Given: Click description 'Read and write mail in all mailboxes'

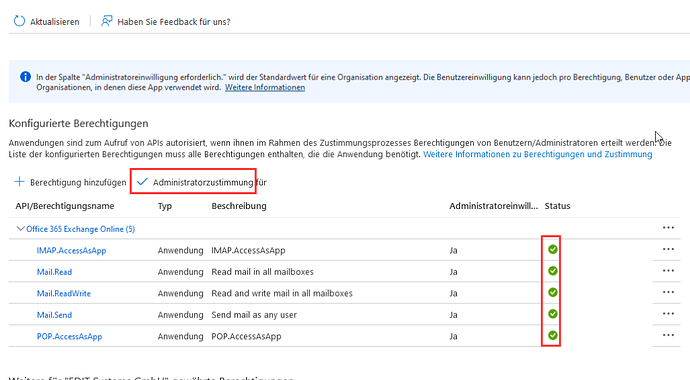Looking at the screenshot, I should point(282,294).
